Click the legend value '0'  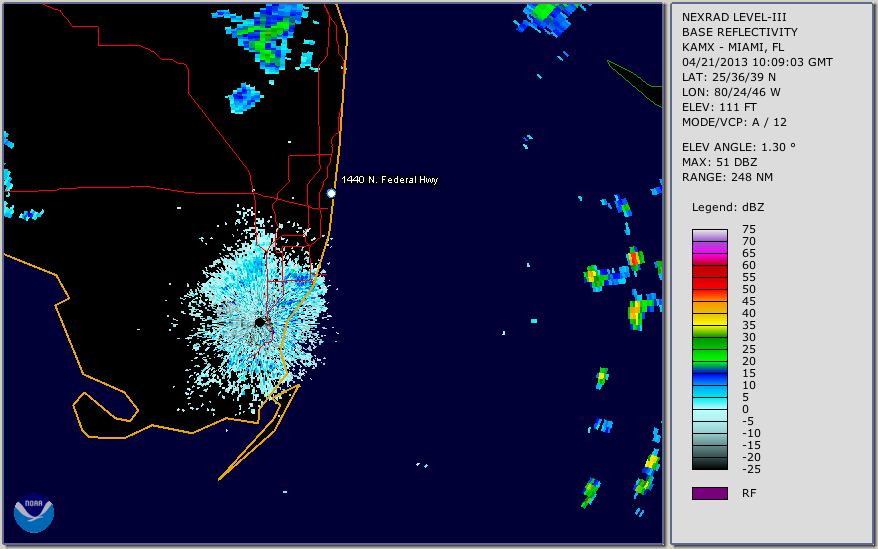[745, 410]
